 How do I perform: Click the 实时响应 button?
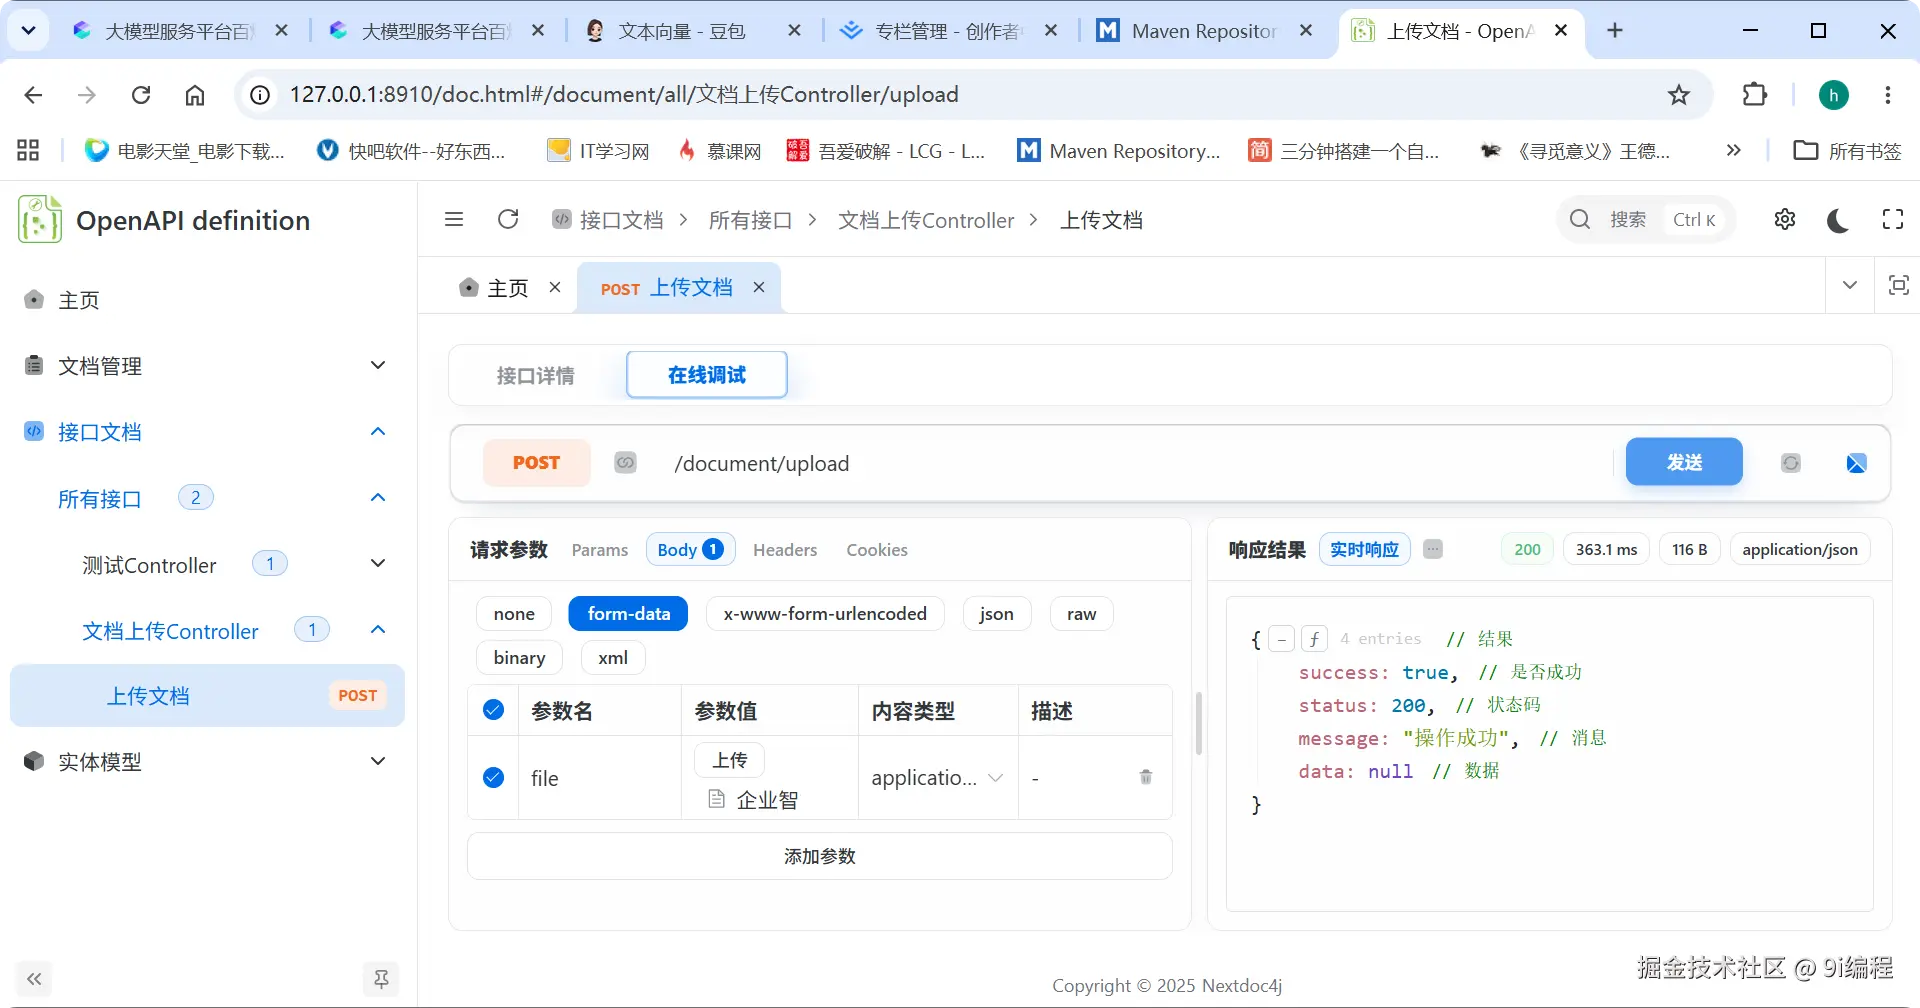tap(1364, 549)
